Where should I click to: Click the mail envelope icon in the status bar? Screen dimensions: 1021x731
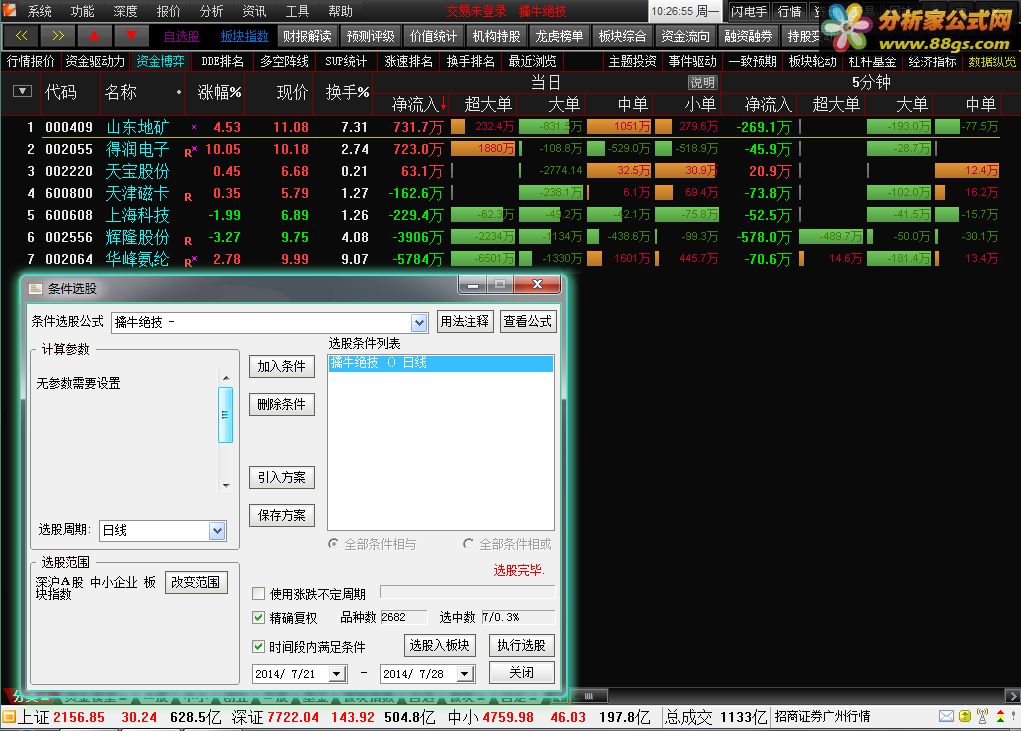point(946,717)
